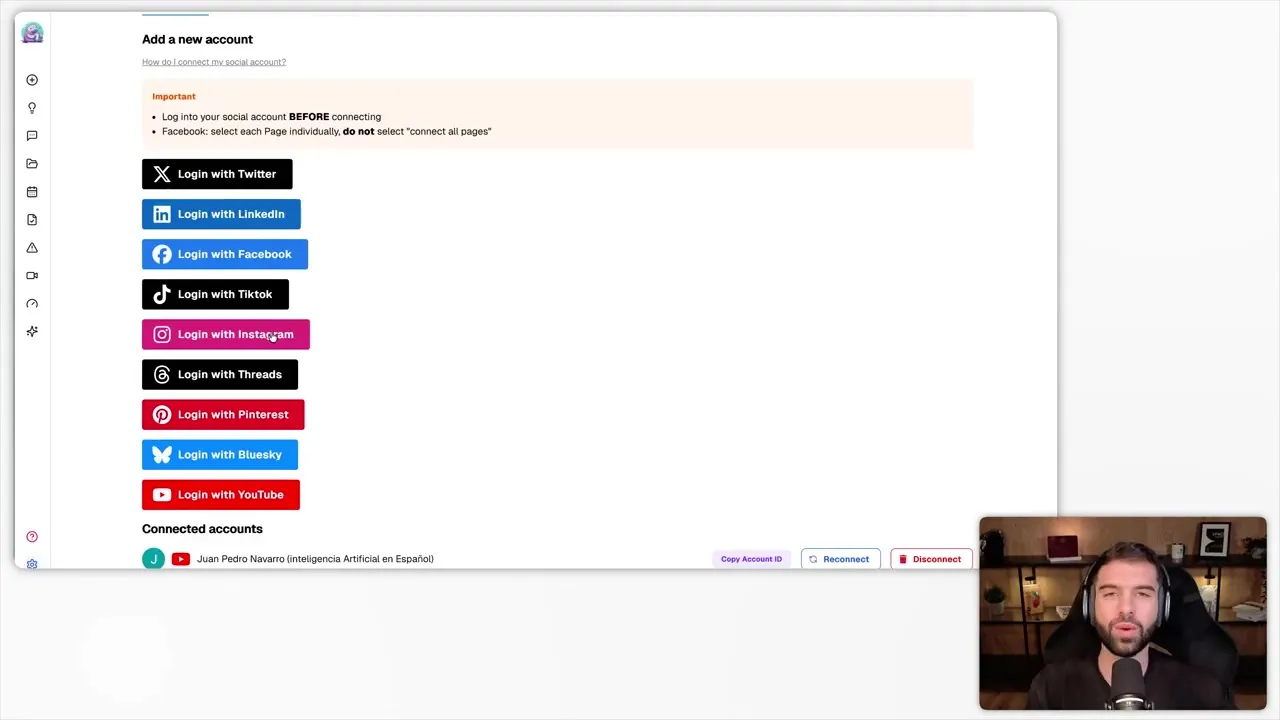This screenshot has width=1280, height=720.
Task: Open the speedometer gauge sidebar icon
Action: (x=32, y=304)
